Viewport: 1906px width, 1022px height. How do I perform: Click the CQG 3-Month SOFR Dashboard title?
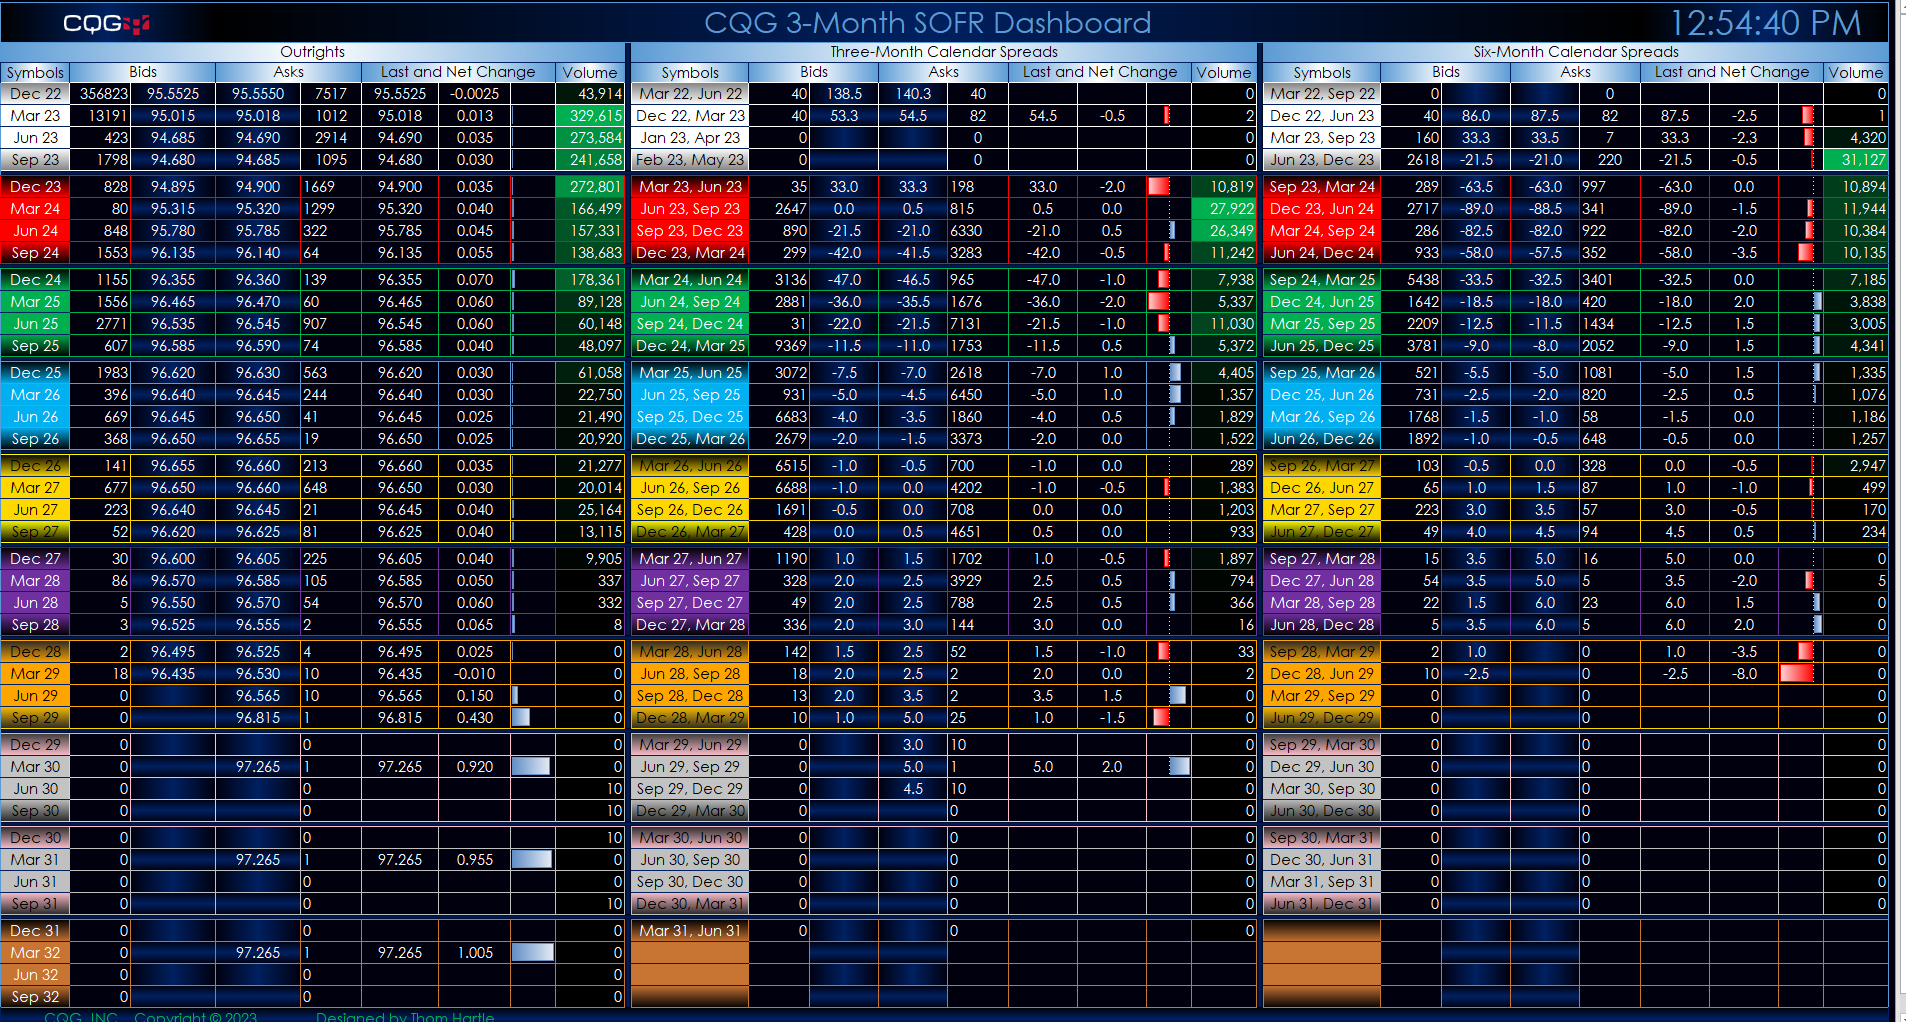(927, 23)
